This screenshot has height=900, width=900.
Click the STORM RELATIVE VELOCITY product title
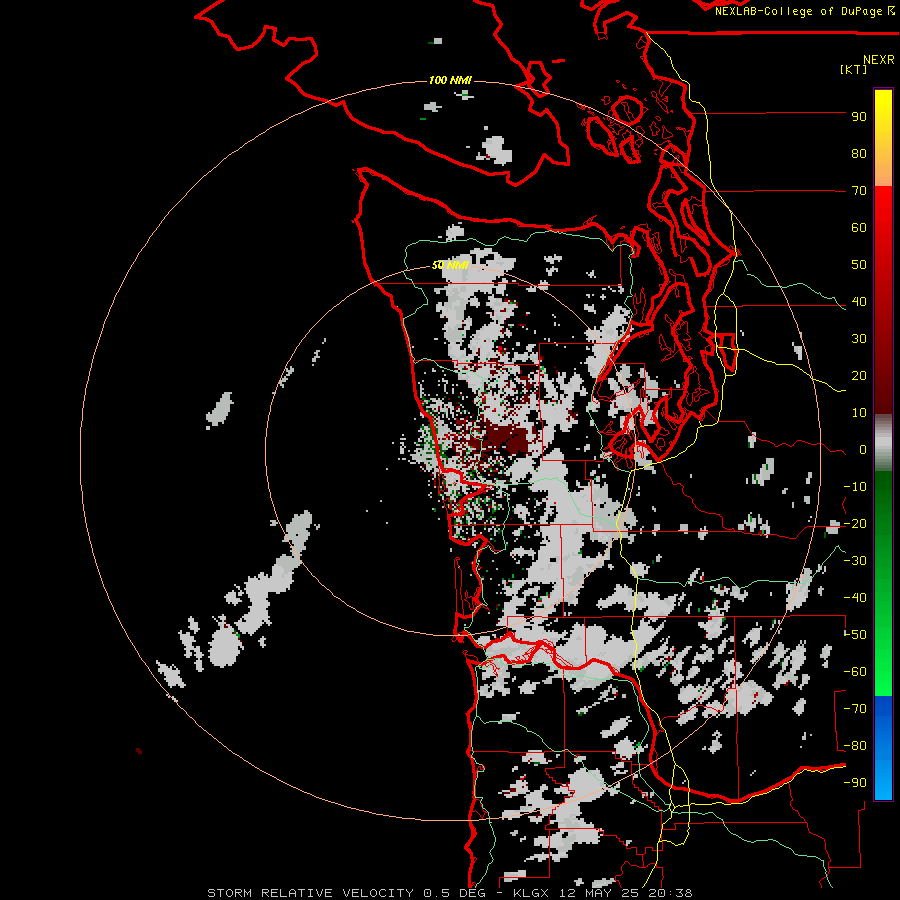click(310, 893)
